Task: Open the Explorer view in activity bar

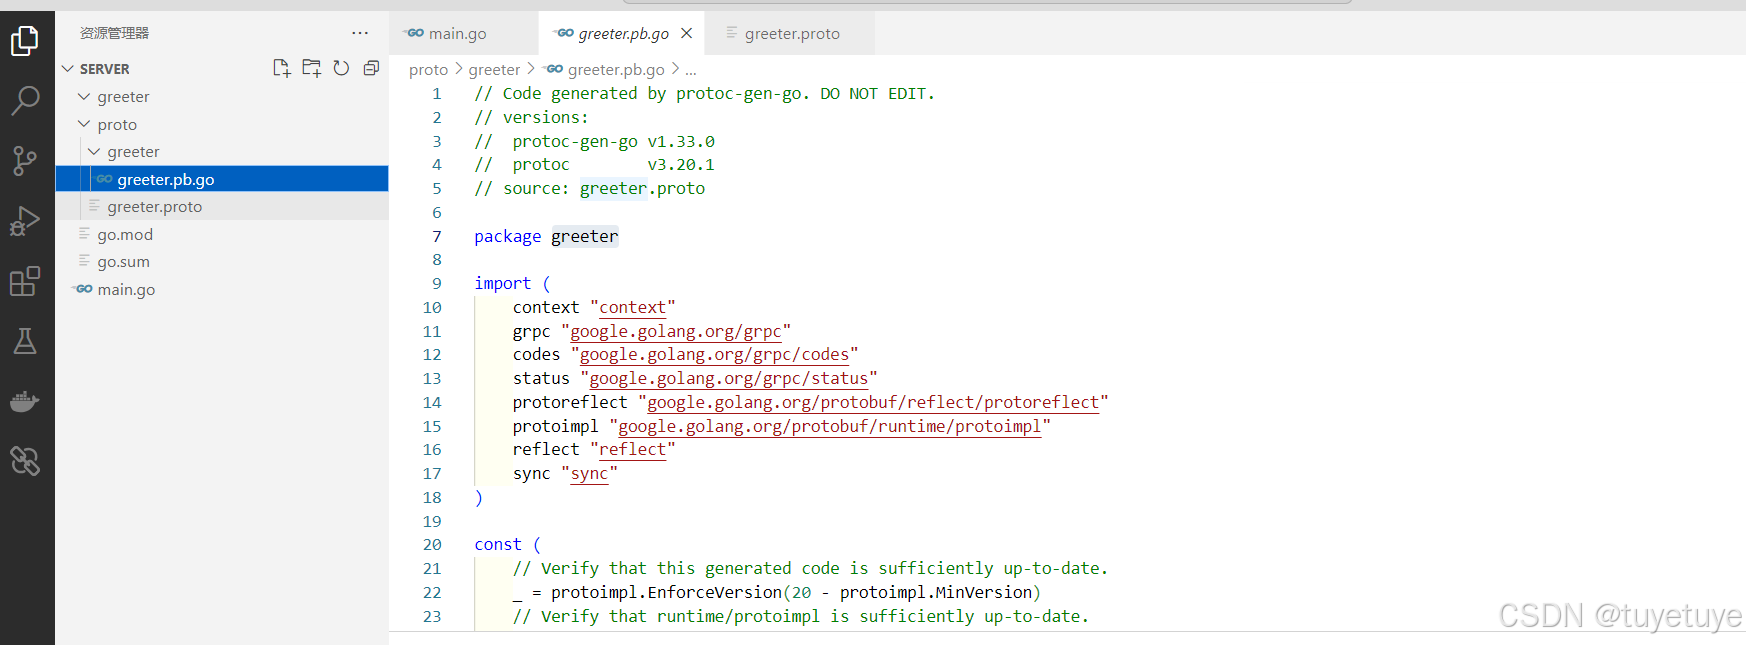Action: [x=25, y=41]
